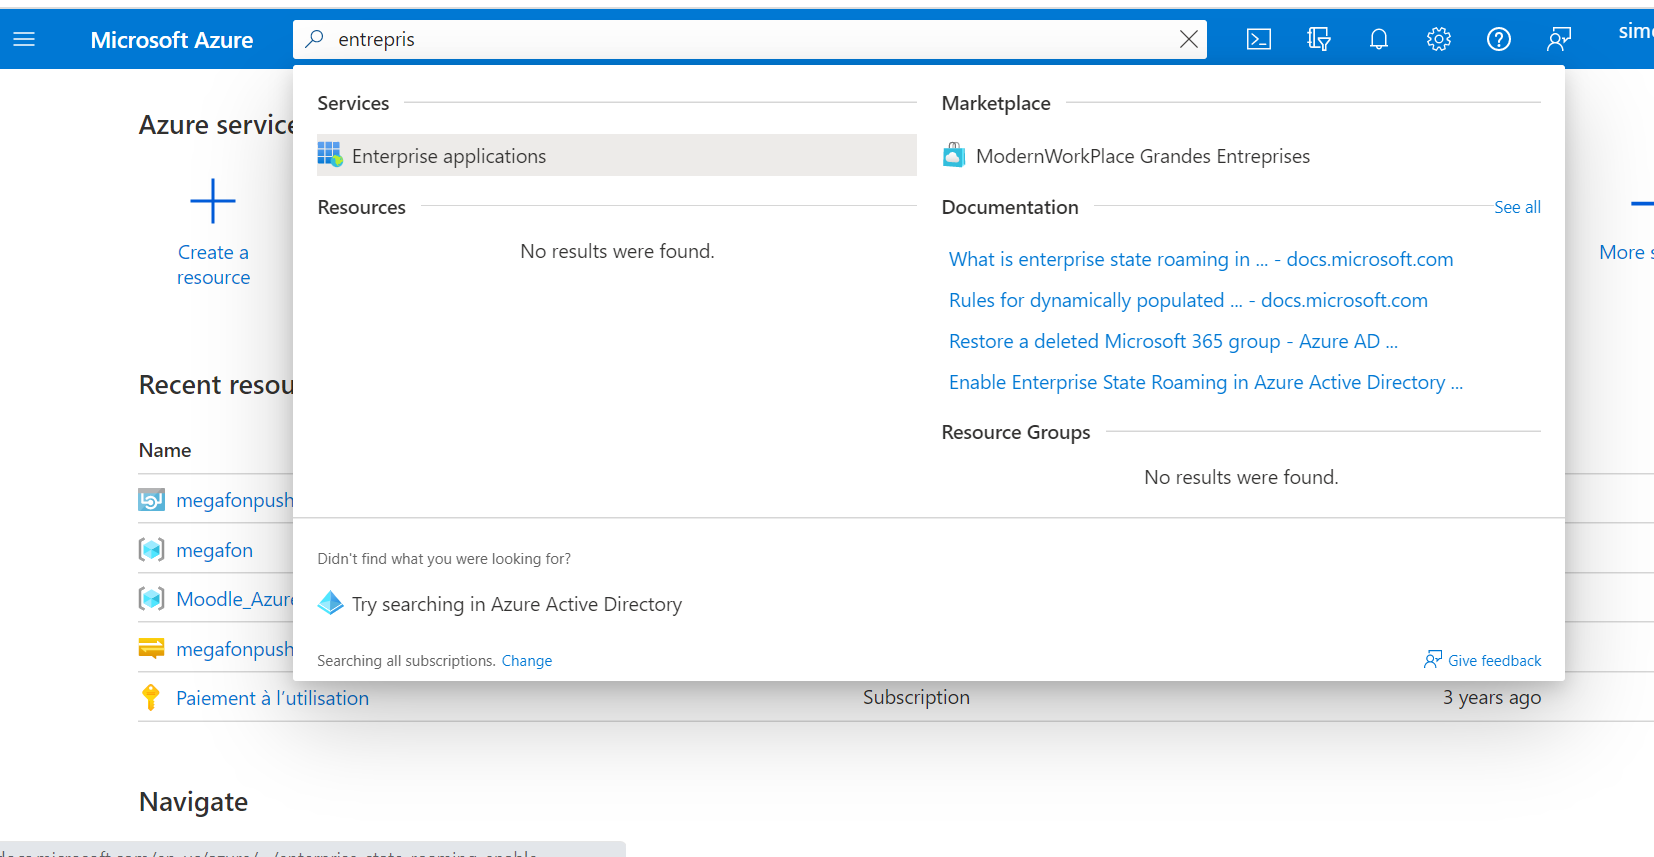Click the Subscription type cell
Image resolution: width=1654 pixels, height=857 pixels.
point(916,697)
